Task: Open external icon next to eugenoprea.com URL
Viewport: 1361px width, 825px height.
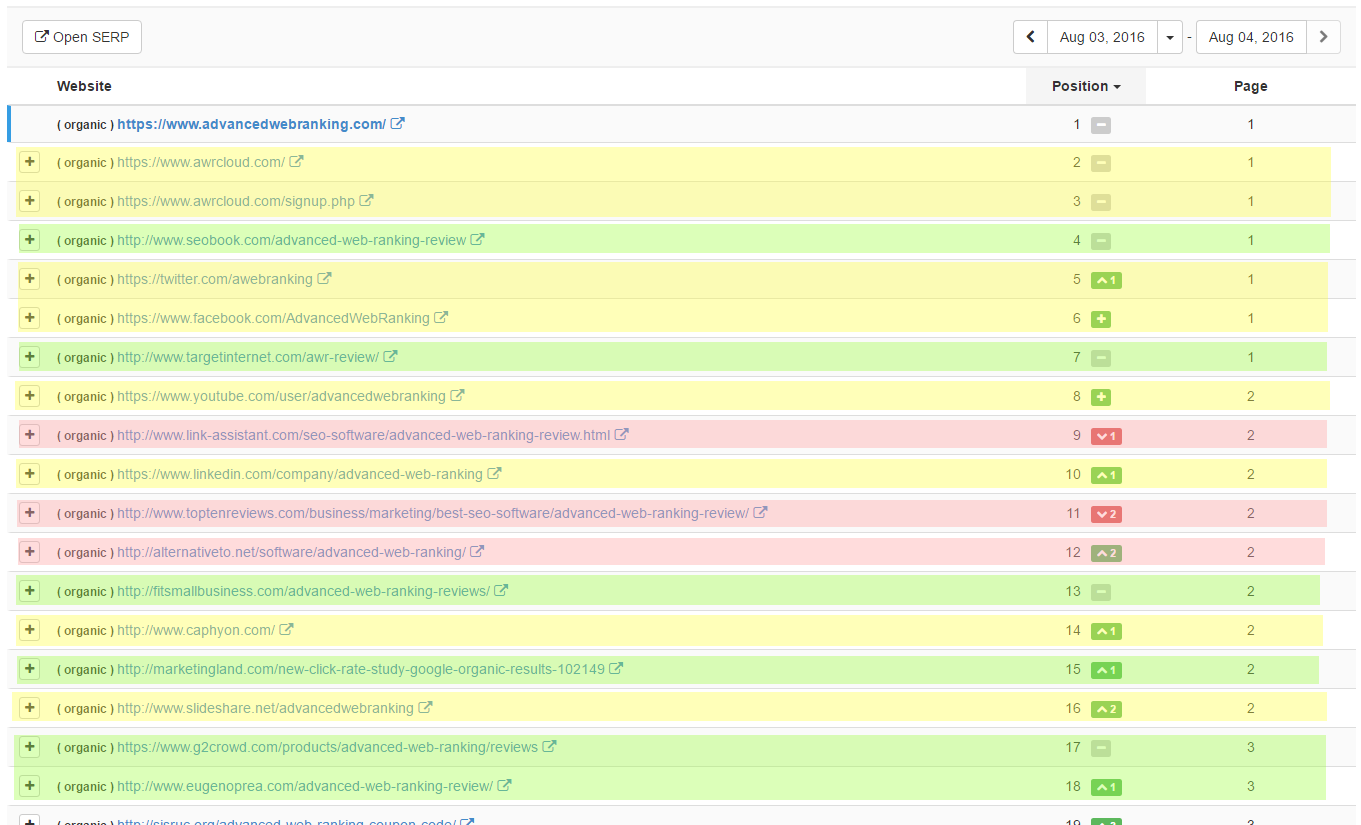Action: click(505, 786)
